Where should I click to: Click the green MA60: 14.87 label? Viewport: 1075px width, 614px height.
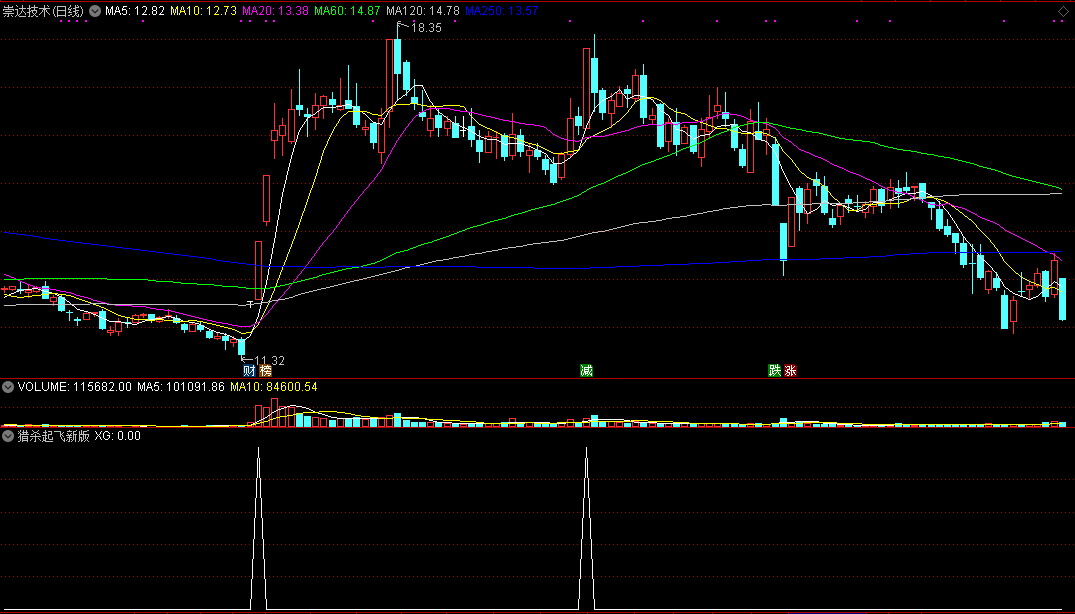click(347, 11)
